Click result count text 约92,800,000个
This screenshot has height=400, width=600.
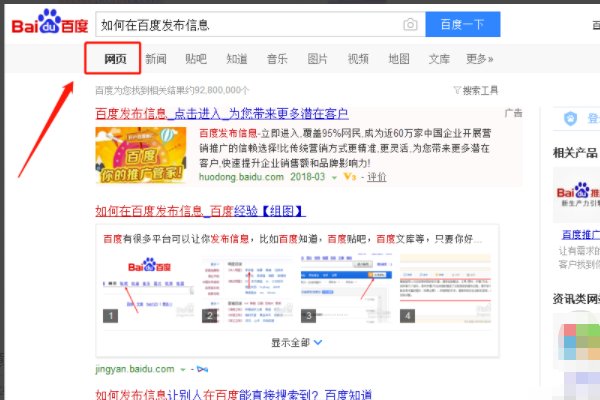pyautogui.click(x=218, y=90)
